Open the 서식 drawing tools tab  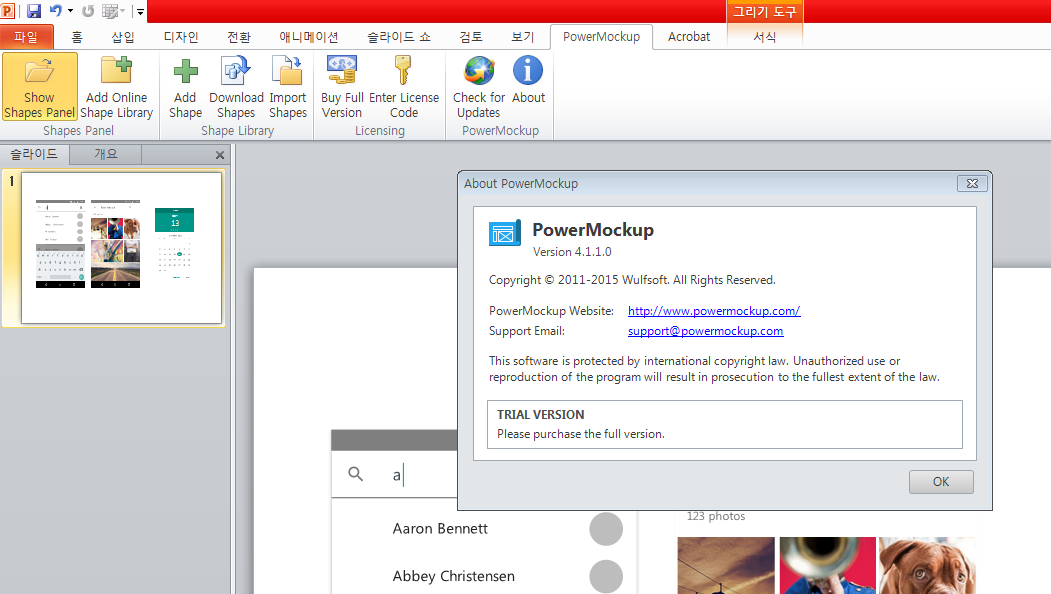(x=765, y=37)
